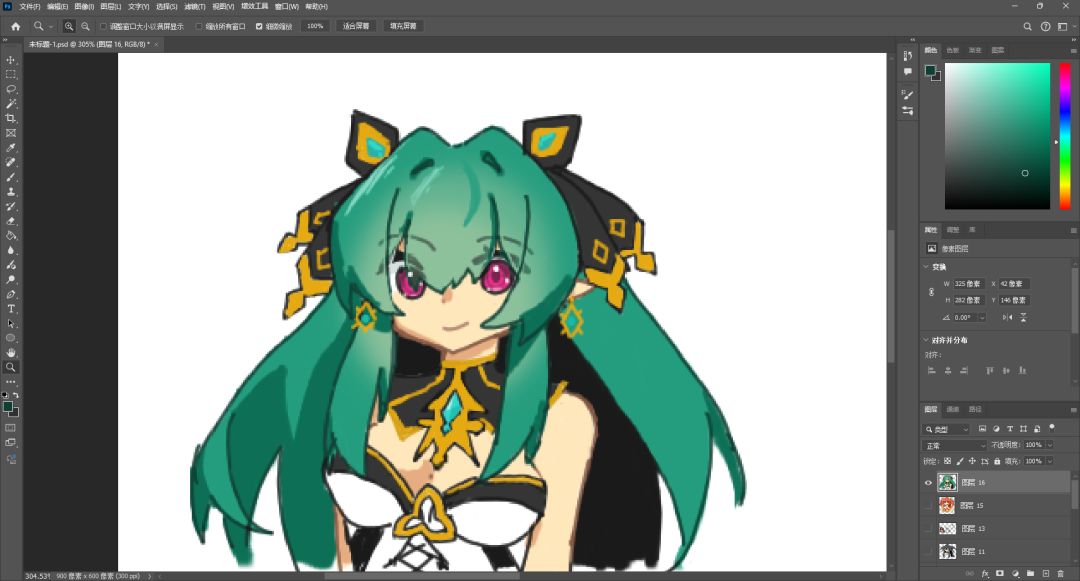Add a layer mask from Layers panel
Image resolution: width=1080 pixels, height=581 pixels.
click(x=999, y=573)
